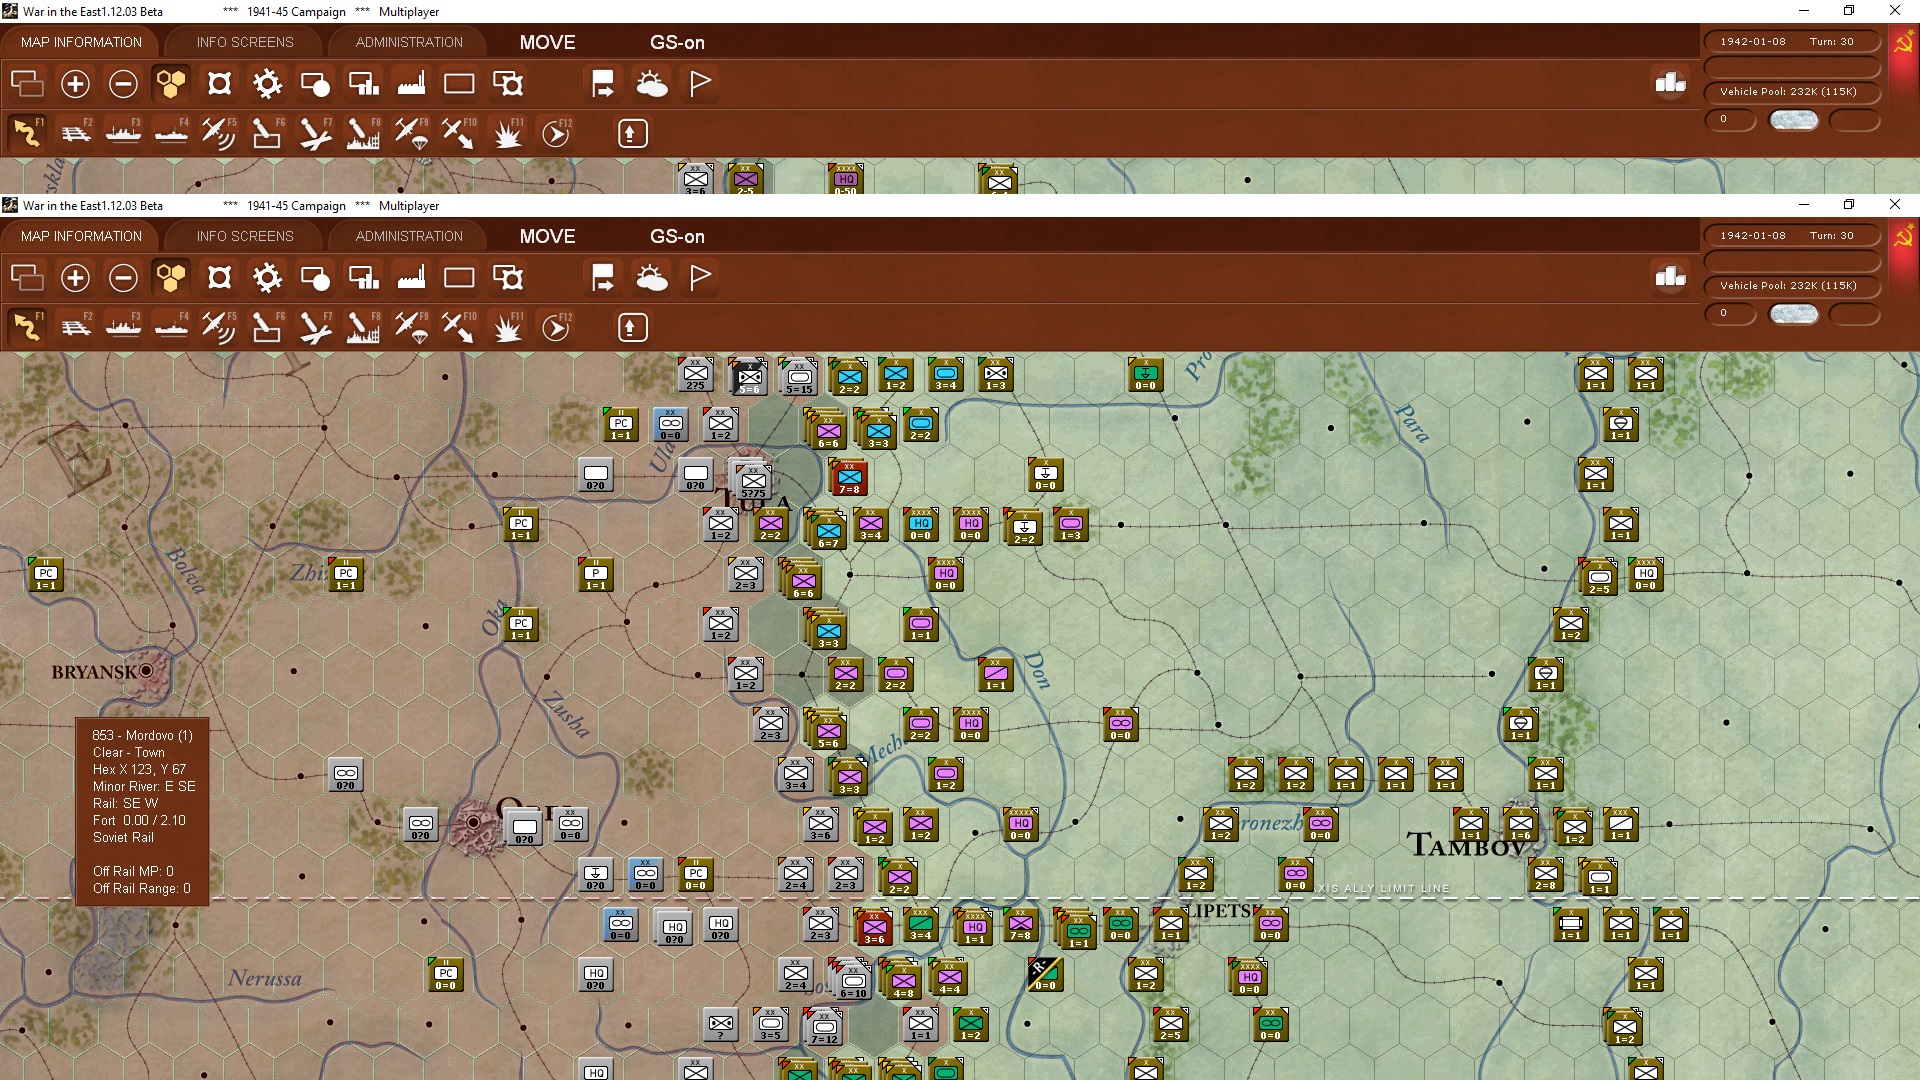Click F12 circled arrow icon, front window
The image size is (1920, 1080).
point(556,328)
